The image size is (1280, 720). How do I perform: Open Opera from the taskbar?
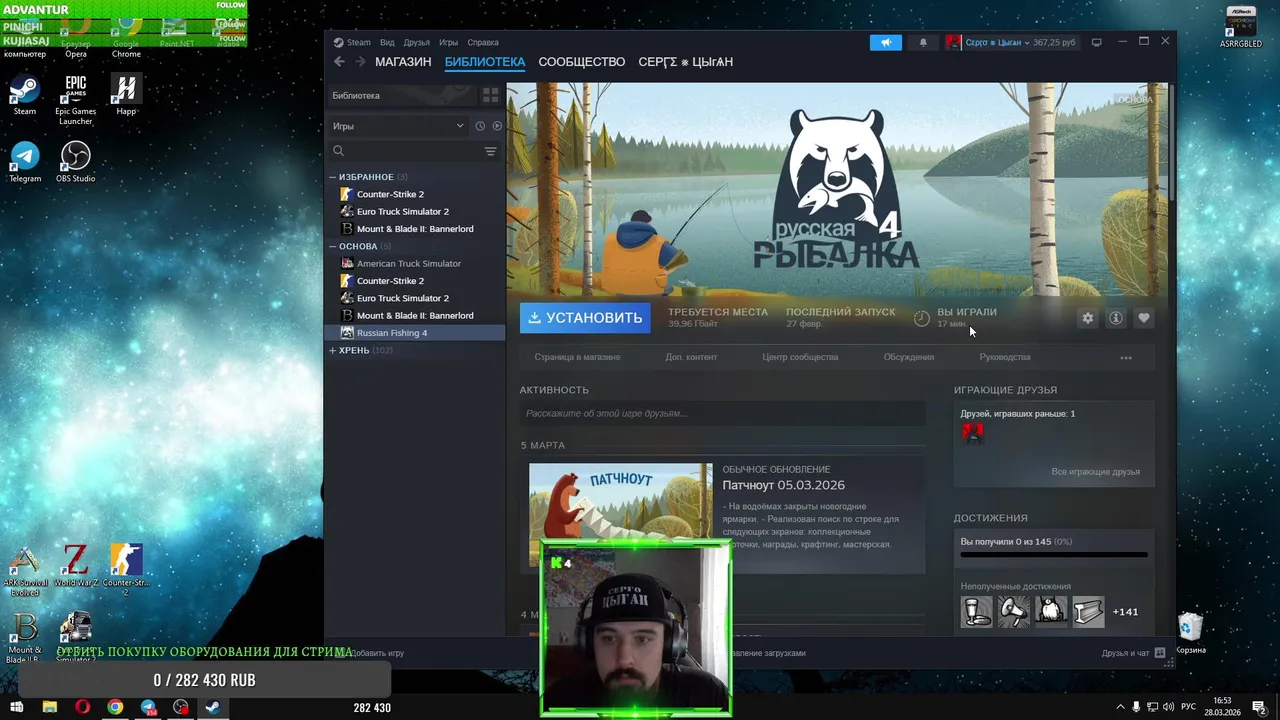(x=82, y=707)
